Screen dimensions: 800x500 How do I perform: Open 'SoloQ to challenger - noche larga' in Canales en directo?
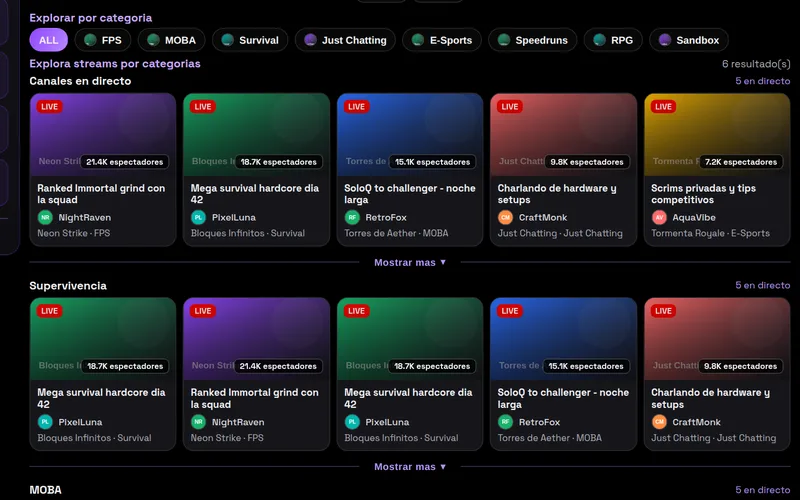(x=410, y=194)
